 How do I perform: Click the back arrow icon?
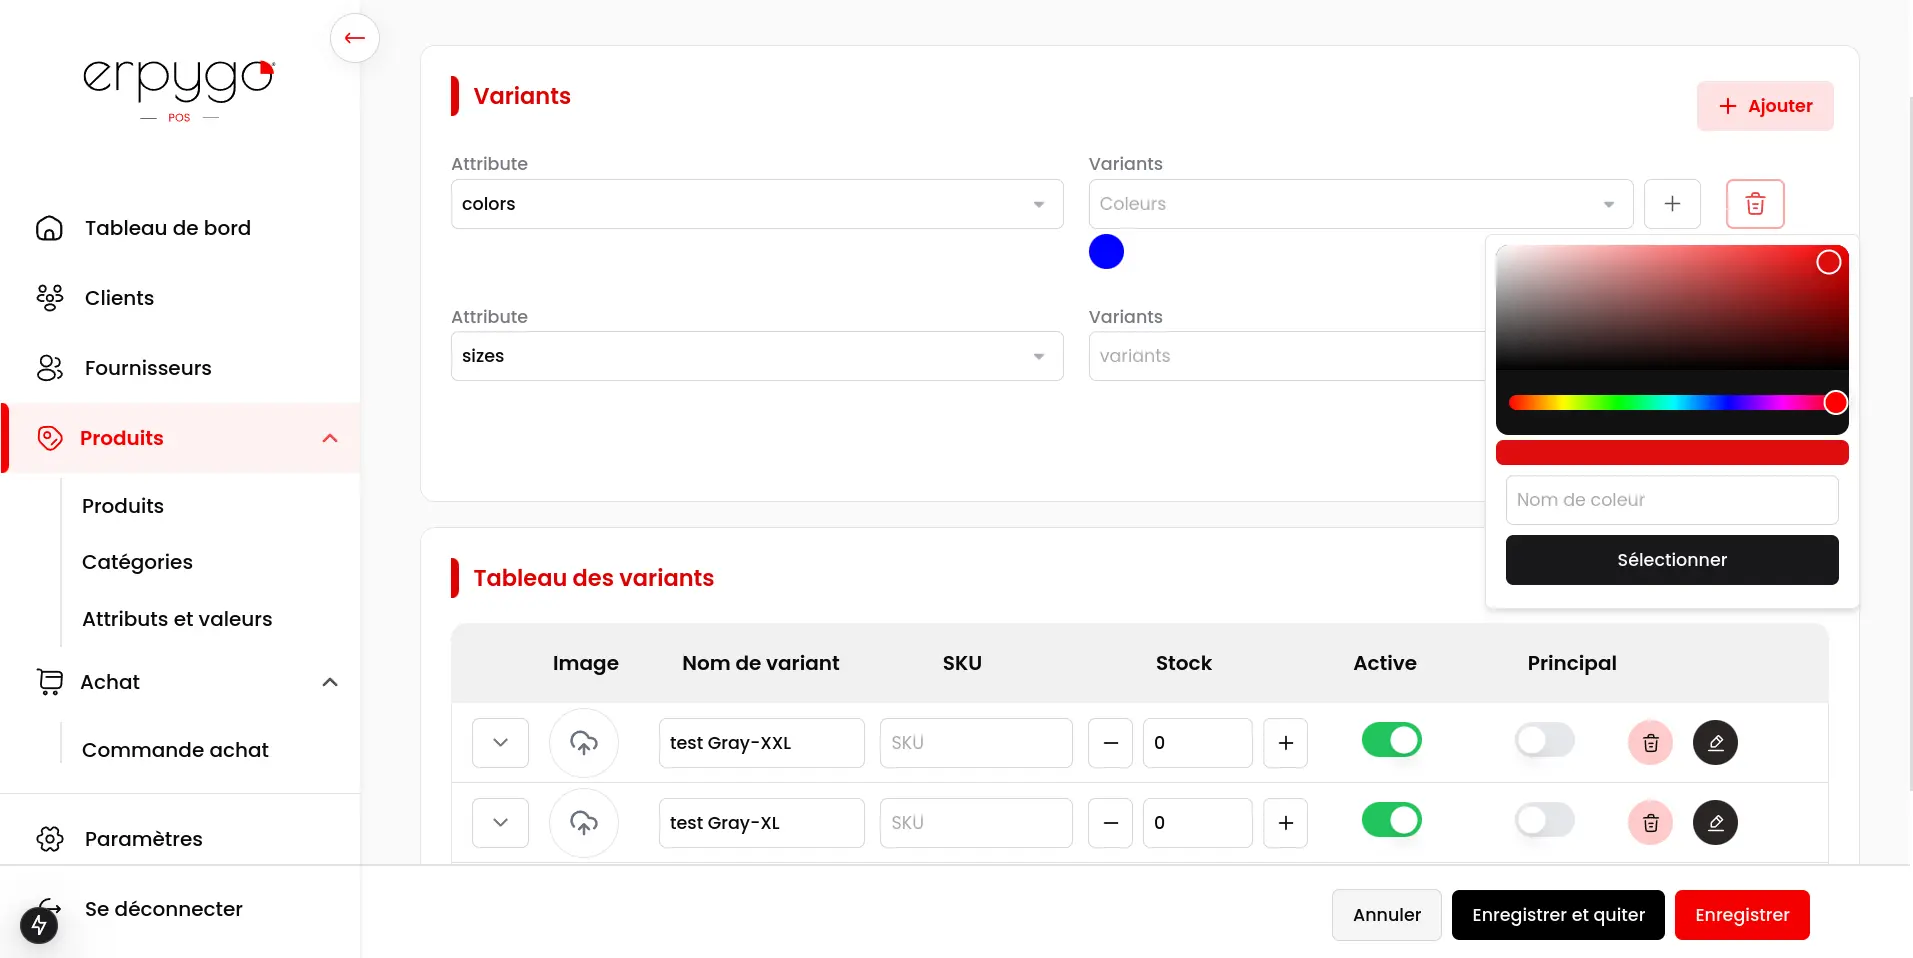click(354, 38)
